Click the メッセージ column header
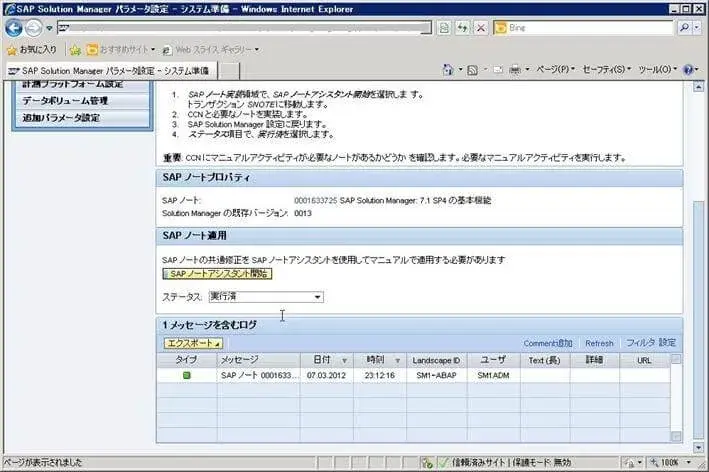The image size is (709, 472). [259, 360]
